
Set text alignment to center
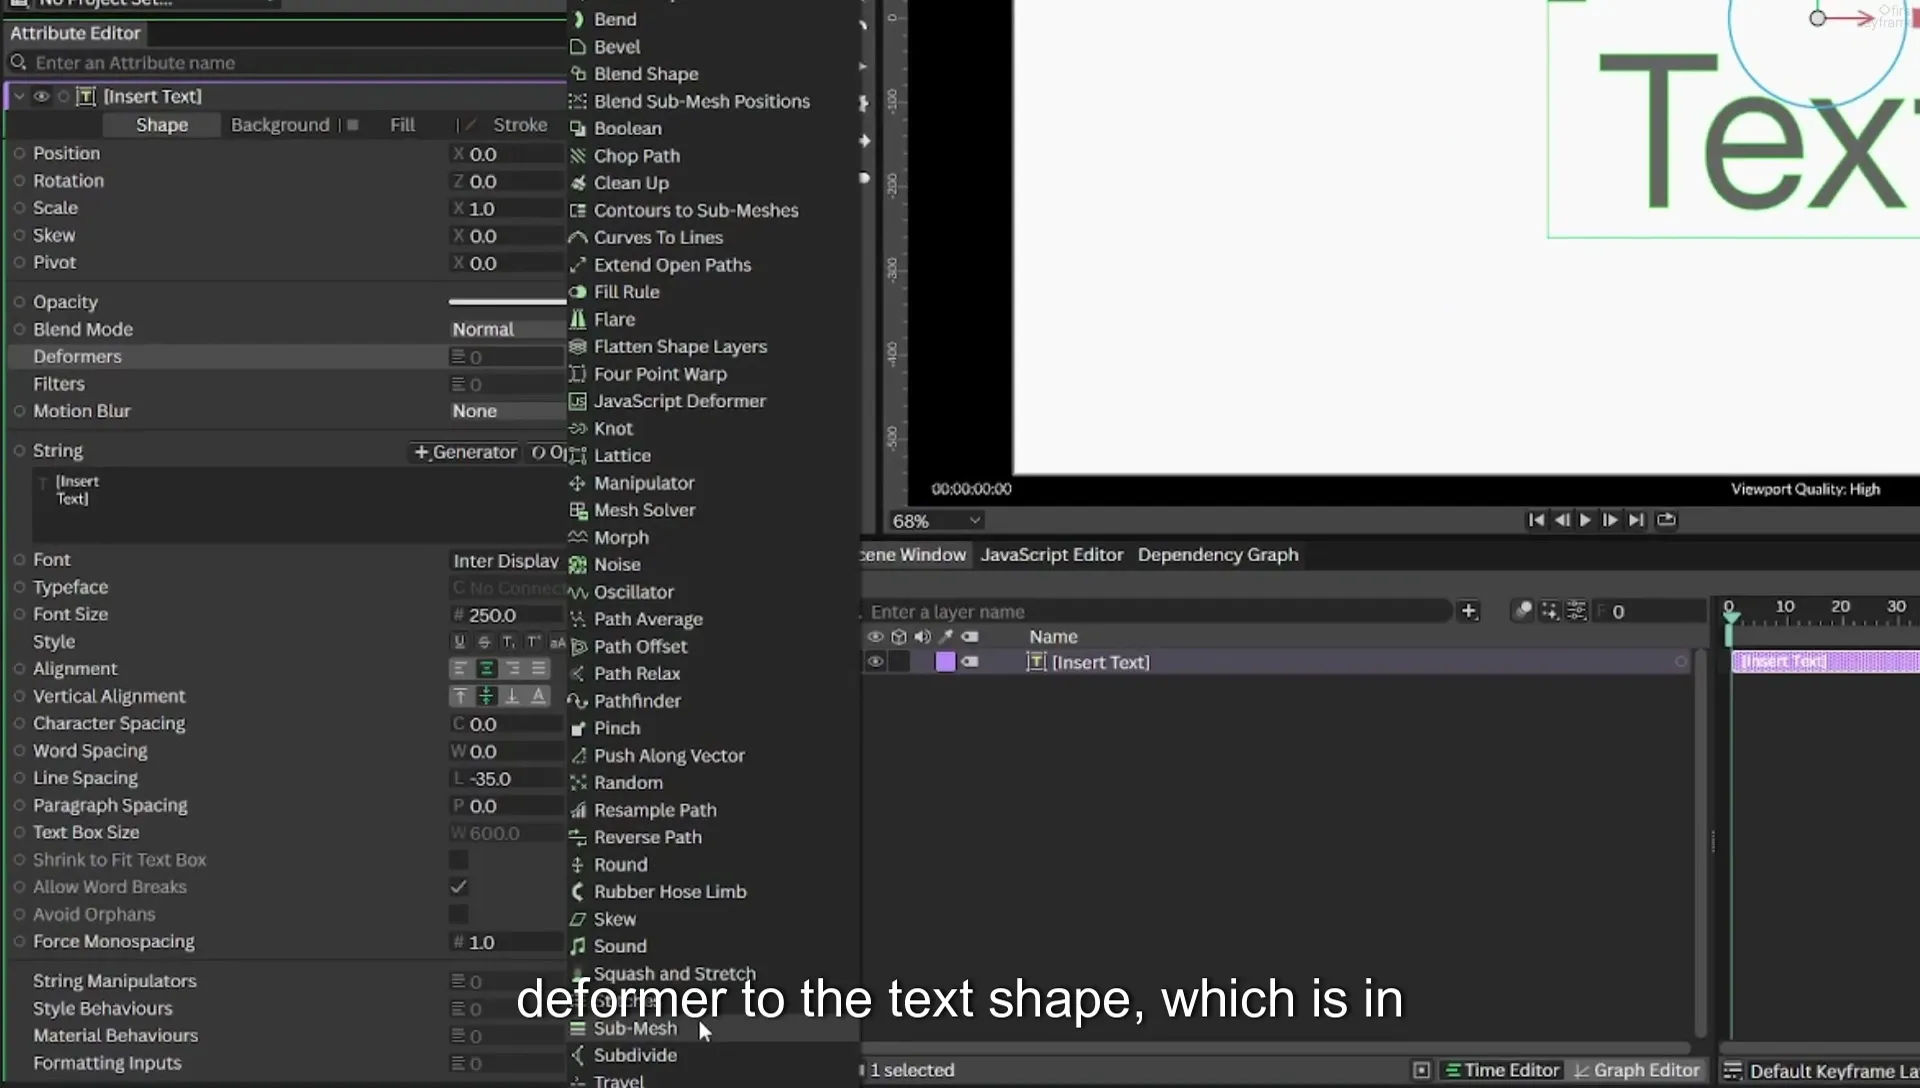pyautogui.click(x=486, y=669)
